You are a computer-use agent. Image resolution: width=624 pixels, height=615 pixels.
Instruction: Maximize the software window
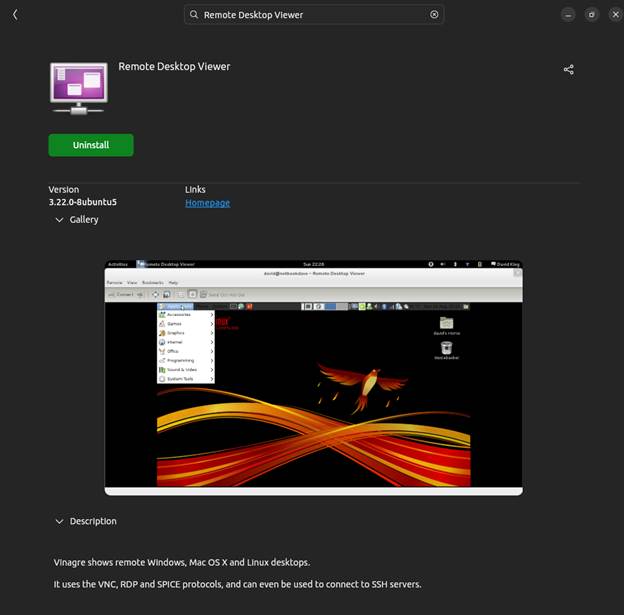[x=592, y=15]
